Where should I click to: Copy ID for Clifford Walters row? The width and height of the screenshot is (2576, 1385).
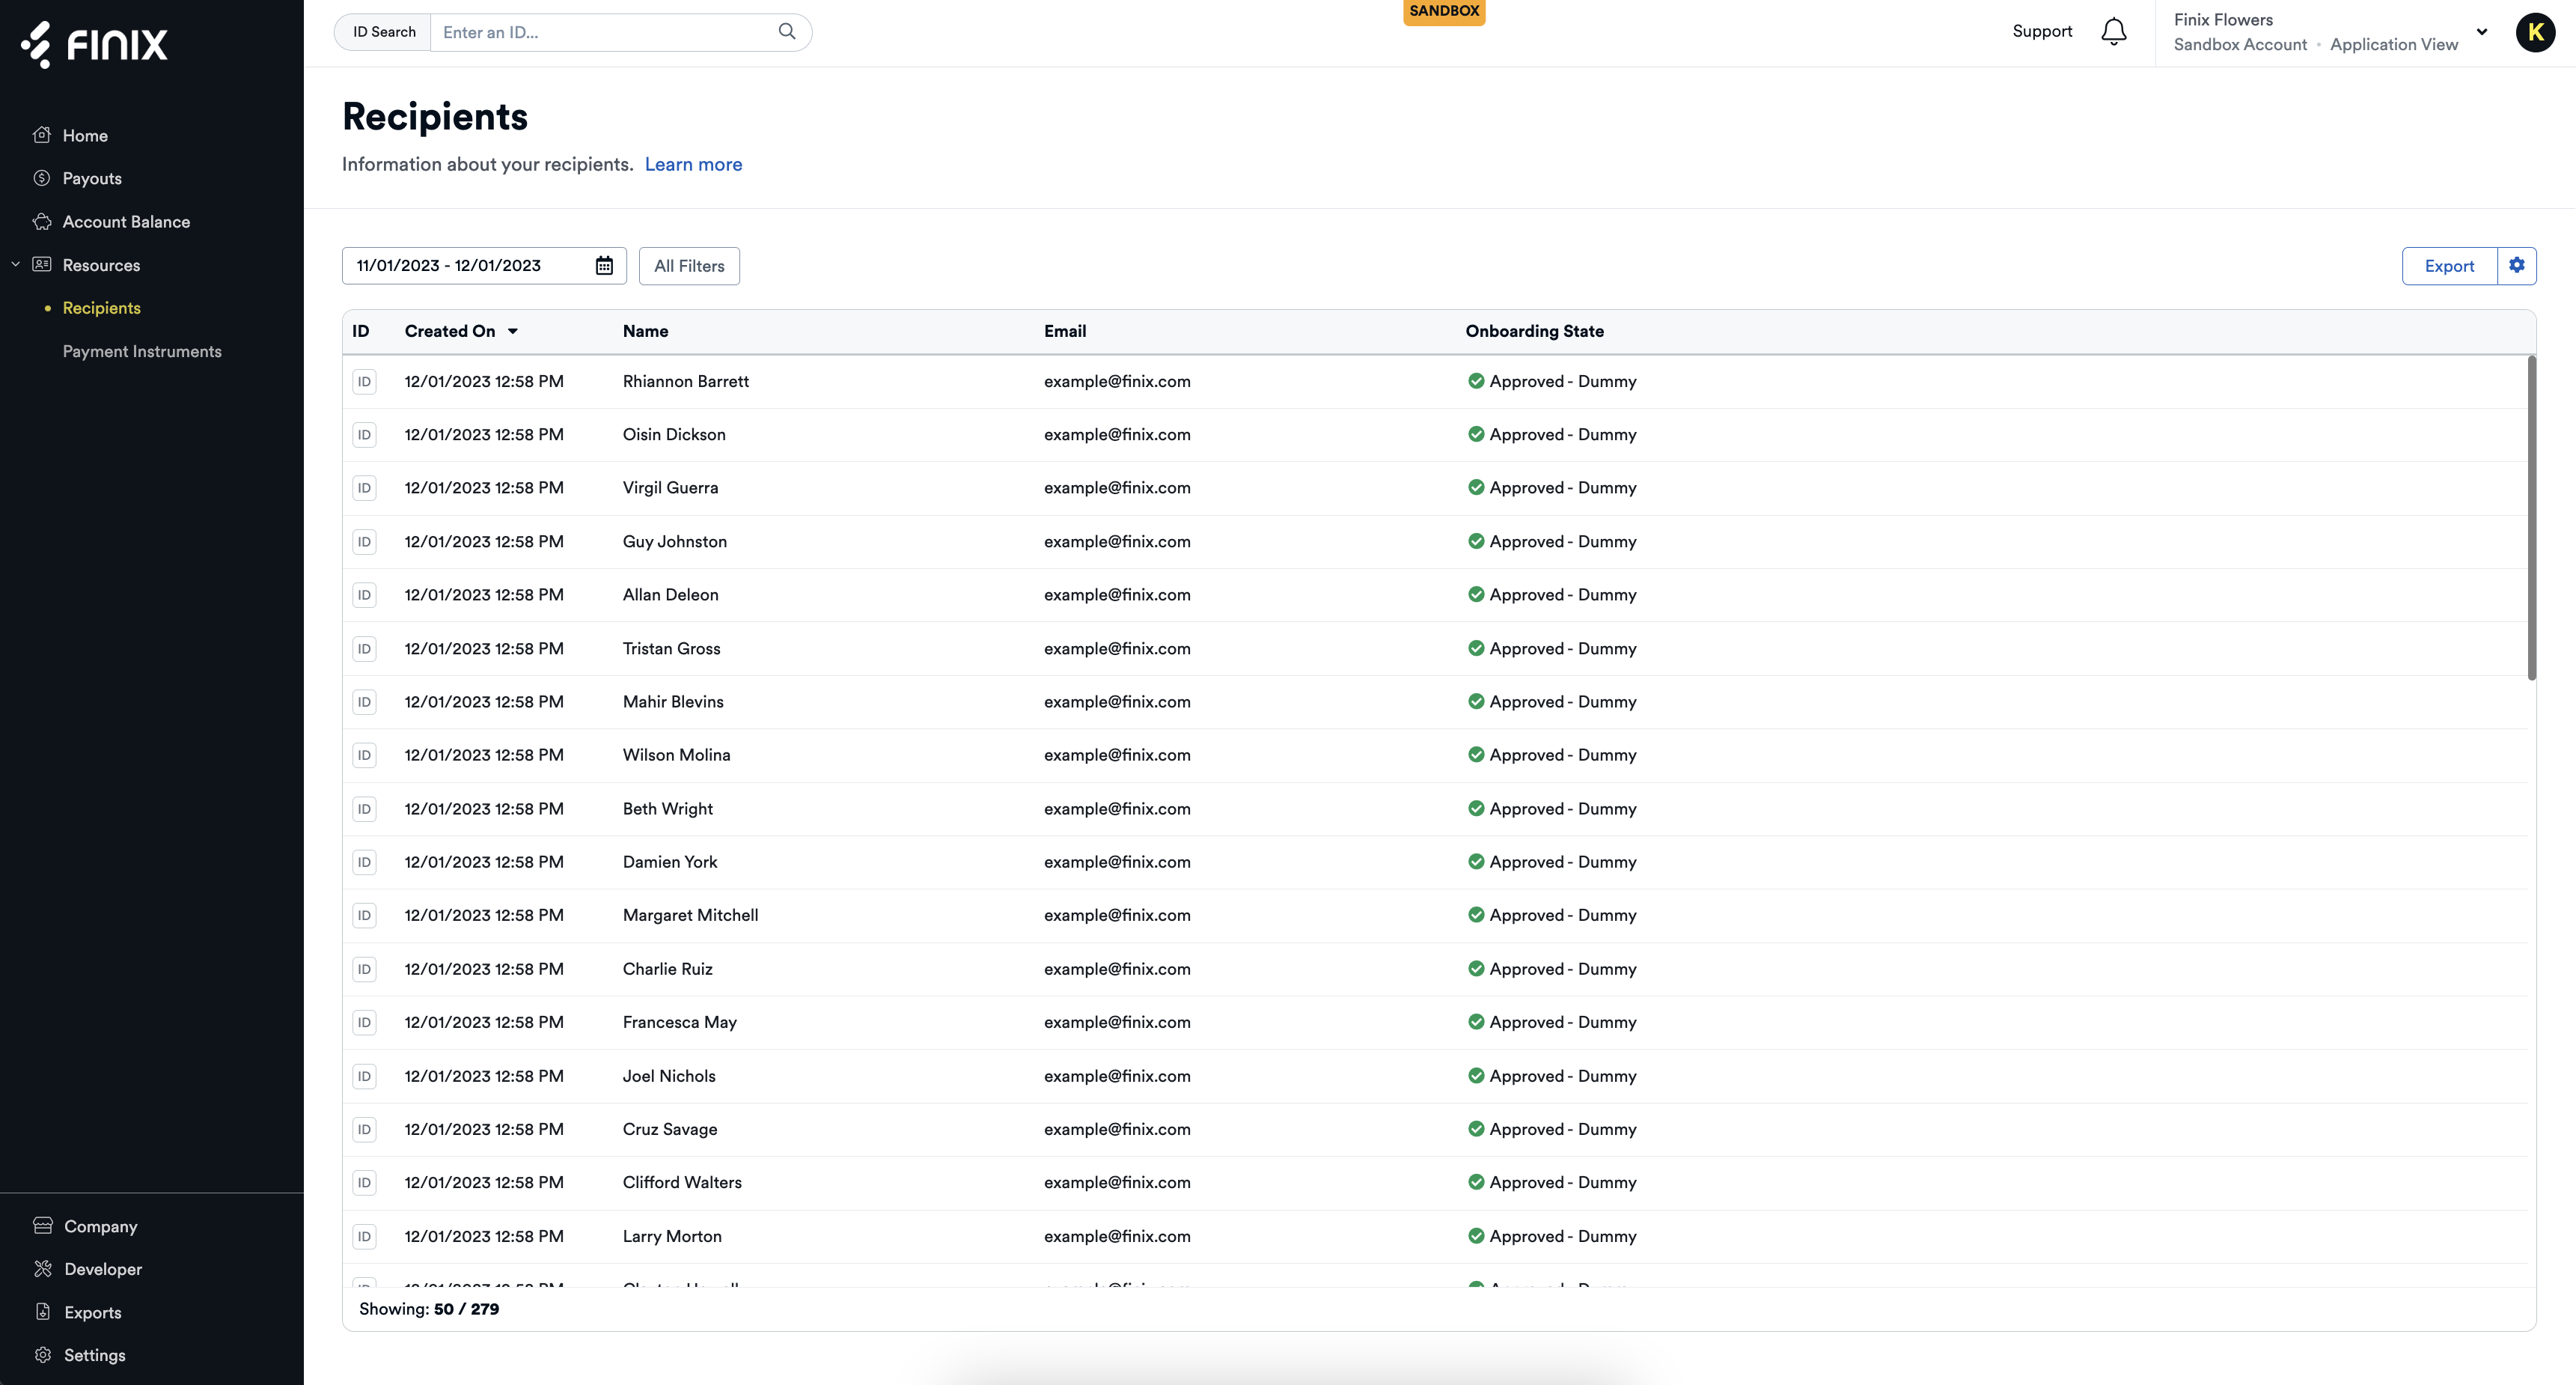pos(364,1182)
